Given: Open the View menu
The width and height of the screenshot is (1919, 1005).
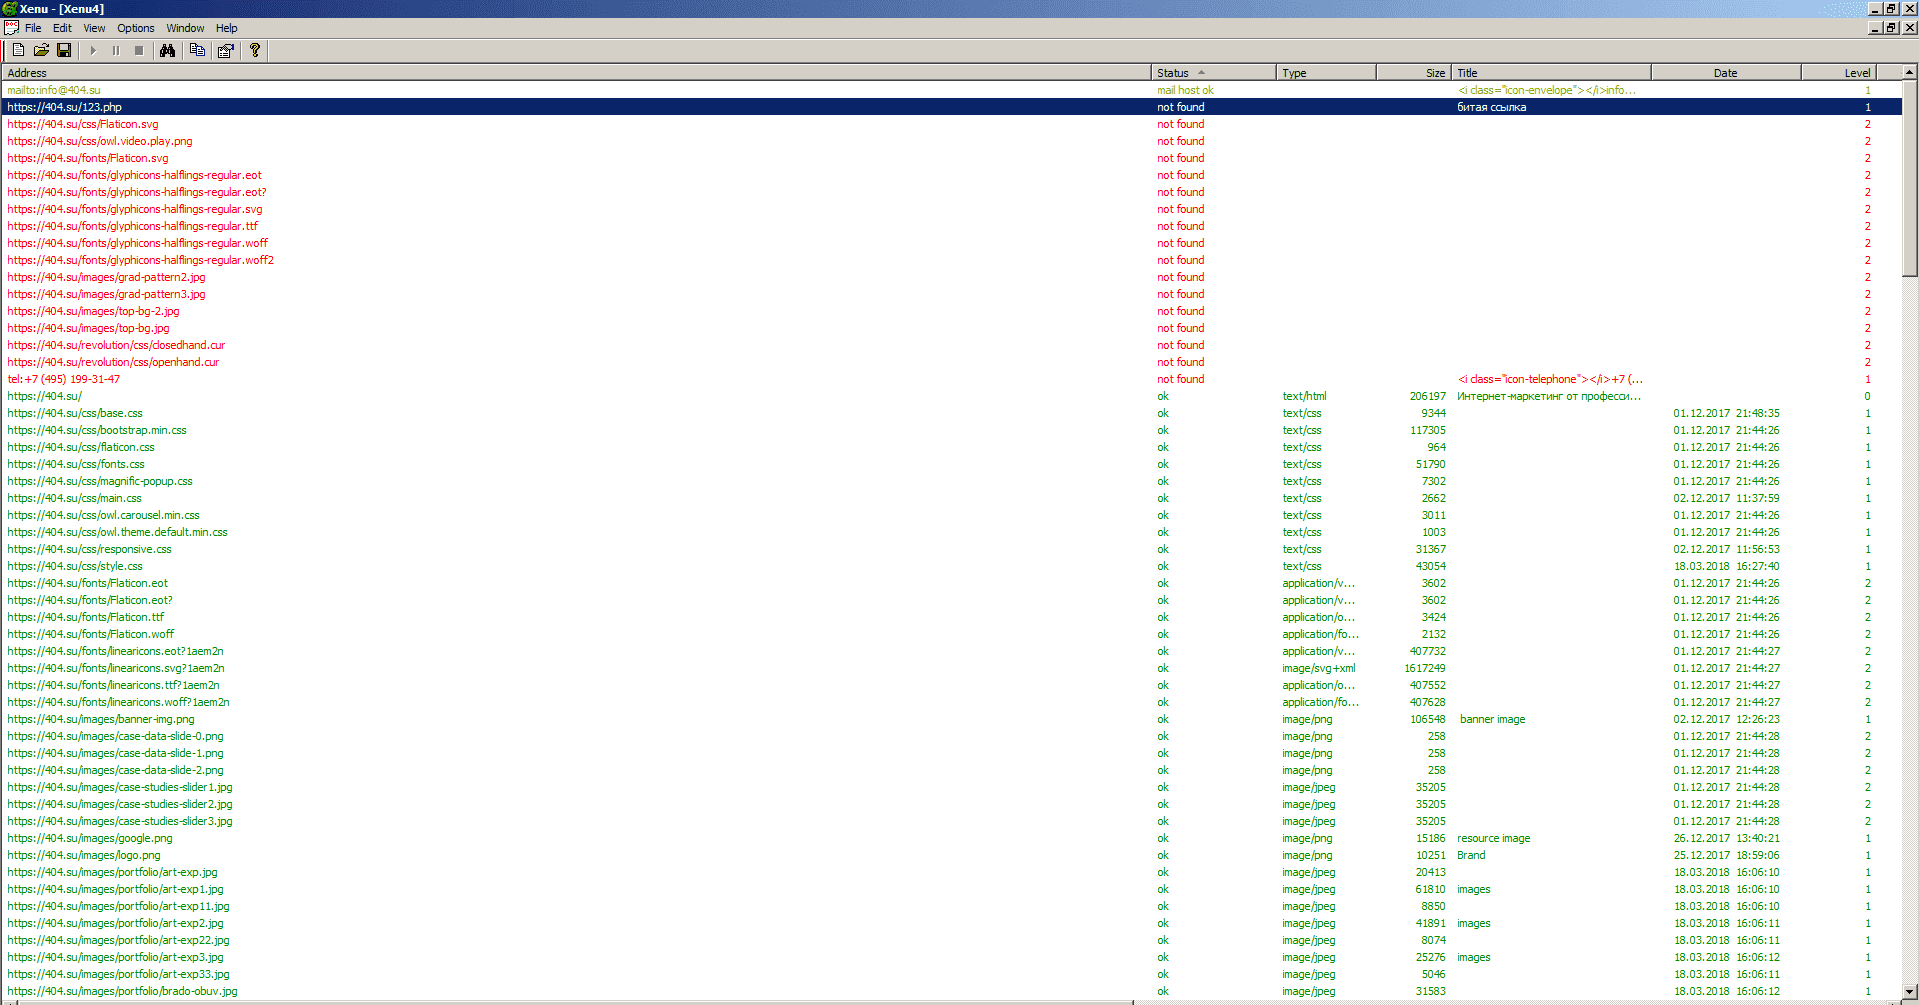Looking at the screenshot, I should coord(94,28).
